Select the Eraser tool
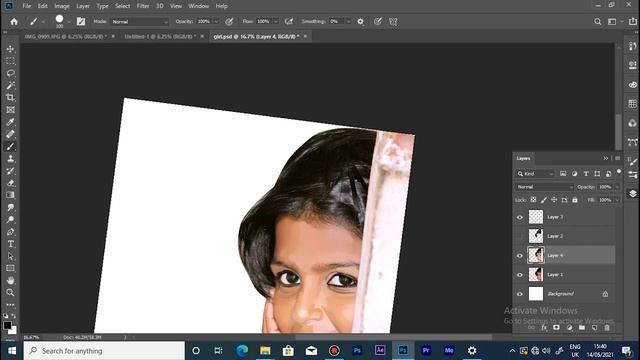640x360 pixels. pyautogui.click(x=11, y=183)
